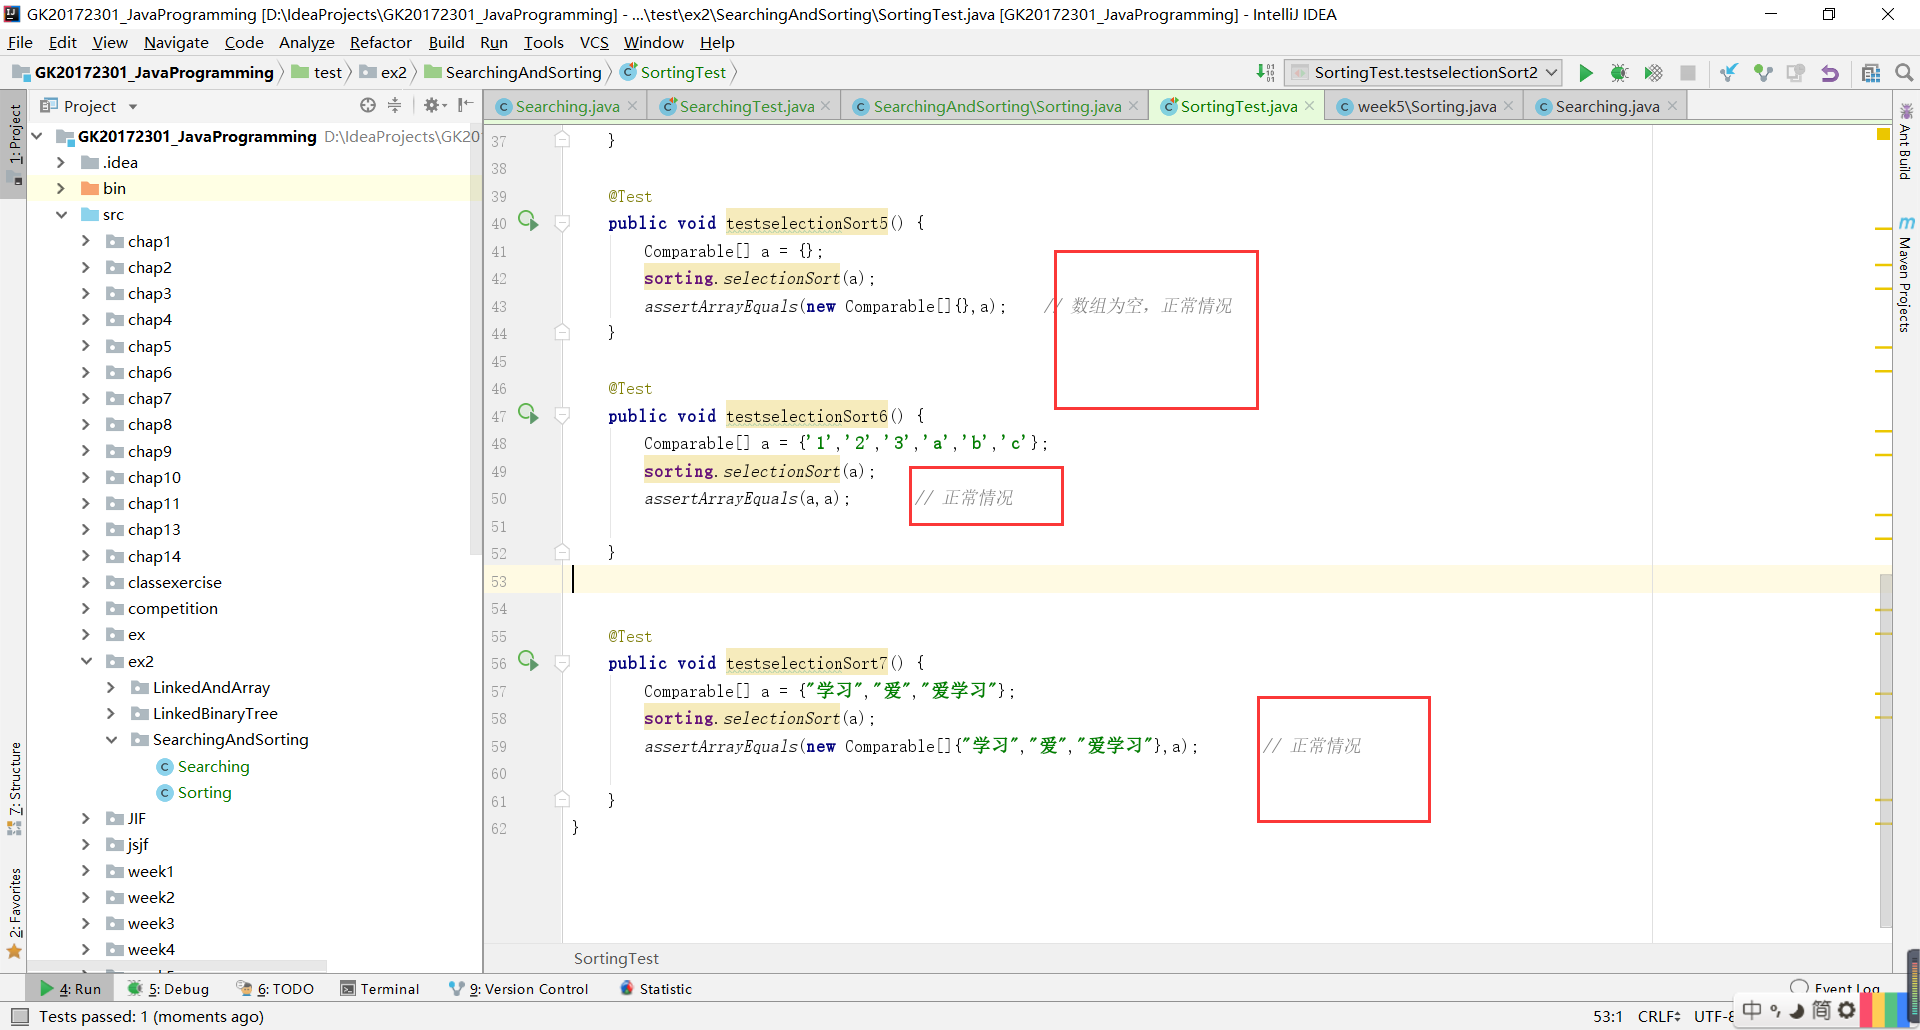Click the CRLF line separator selector
The height and width of the screenshot is (1030, 1920).
coord(1659,1016)
